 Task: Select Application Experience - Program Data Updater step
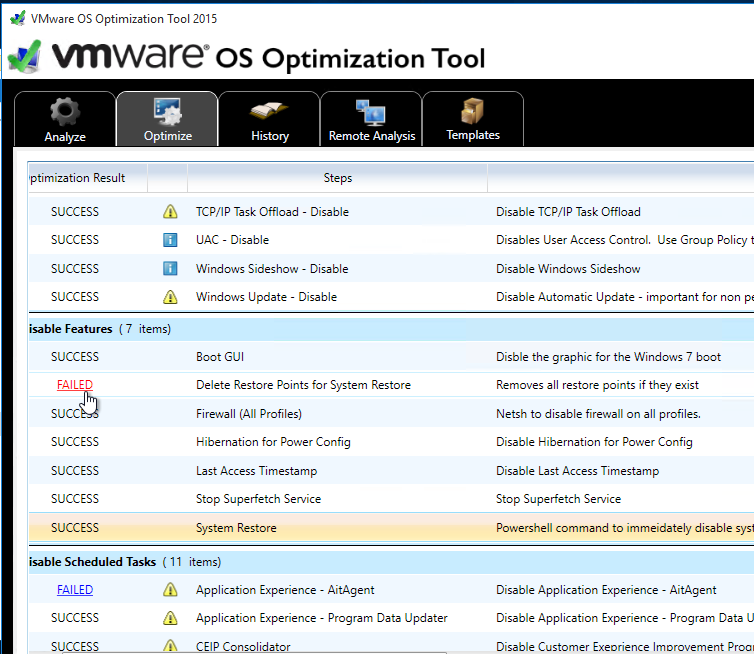point(321,618)
